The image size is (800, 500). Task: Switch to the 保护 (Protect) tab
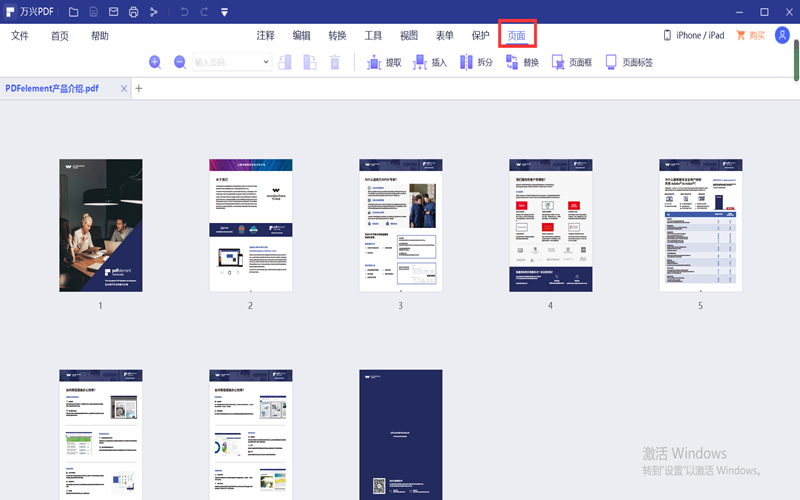(x=481, y=36)
